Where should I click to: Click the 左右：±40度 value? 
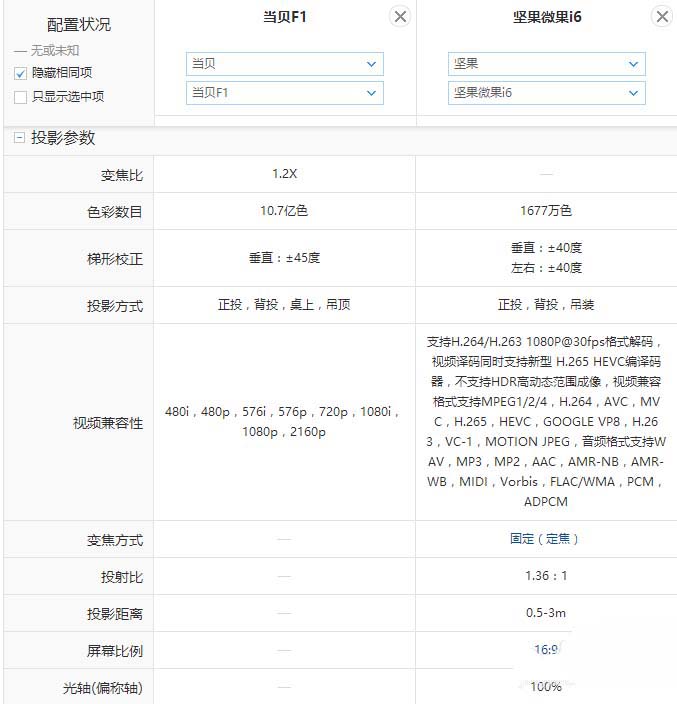(x=546, y=268)
